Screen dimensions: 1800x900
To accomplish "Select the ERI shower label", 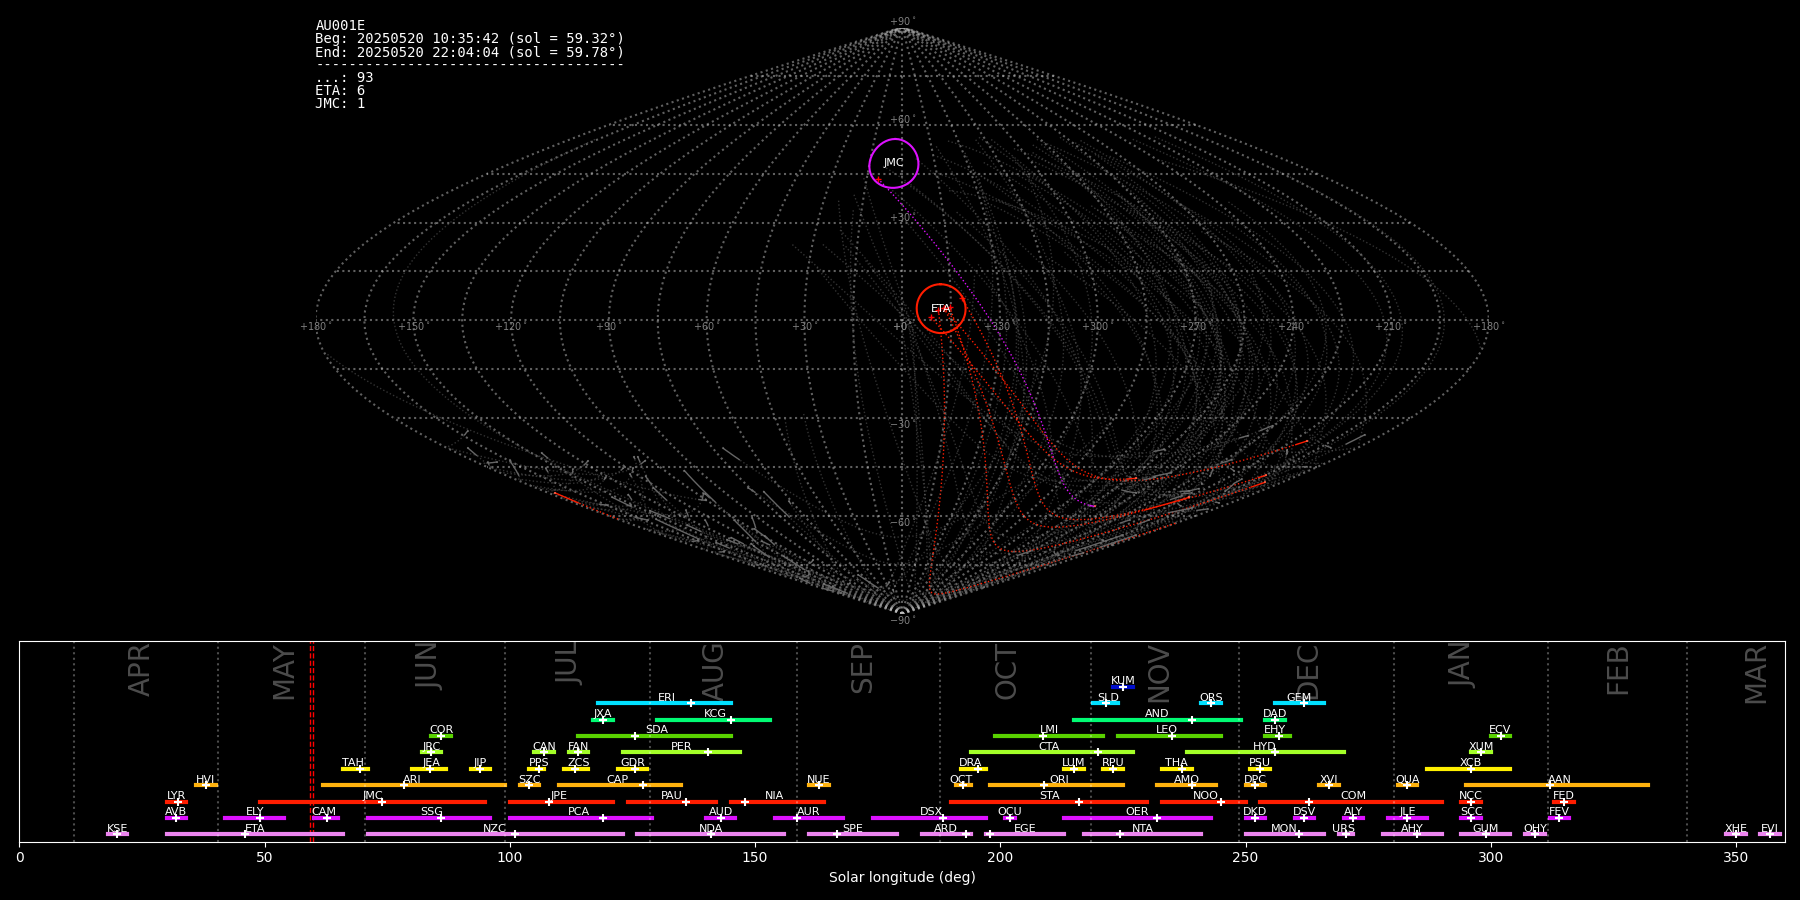I will click(666, 698).
